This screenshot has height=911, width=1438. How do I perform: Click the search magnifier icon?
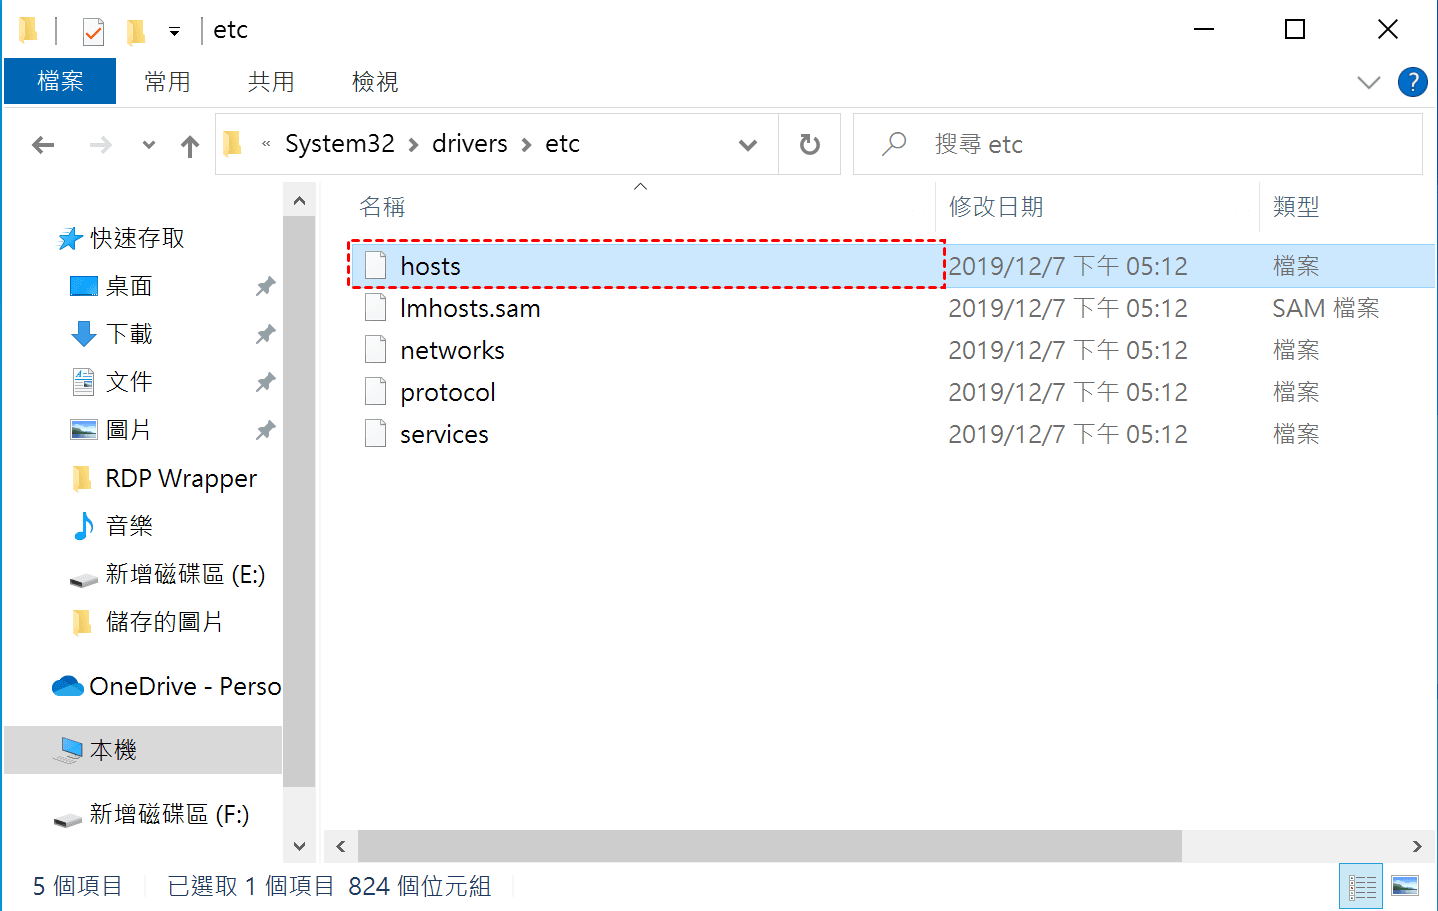(x=893, y=144)
